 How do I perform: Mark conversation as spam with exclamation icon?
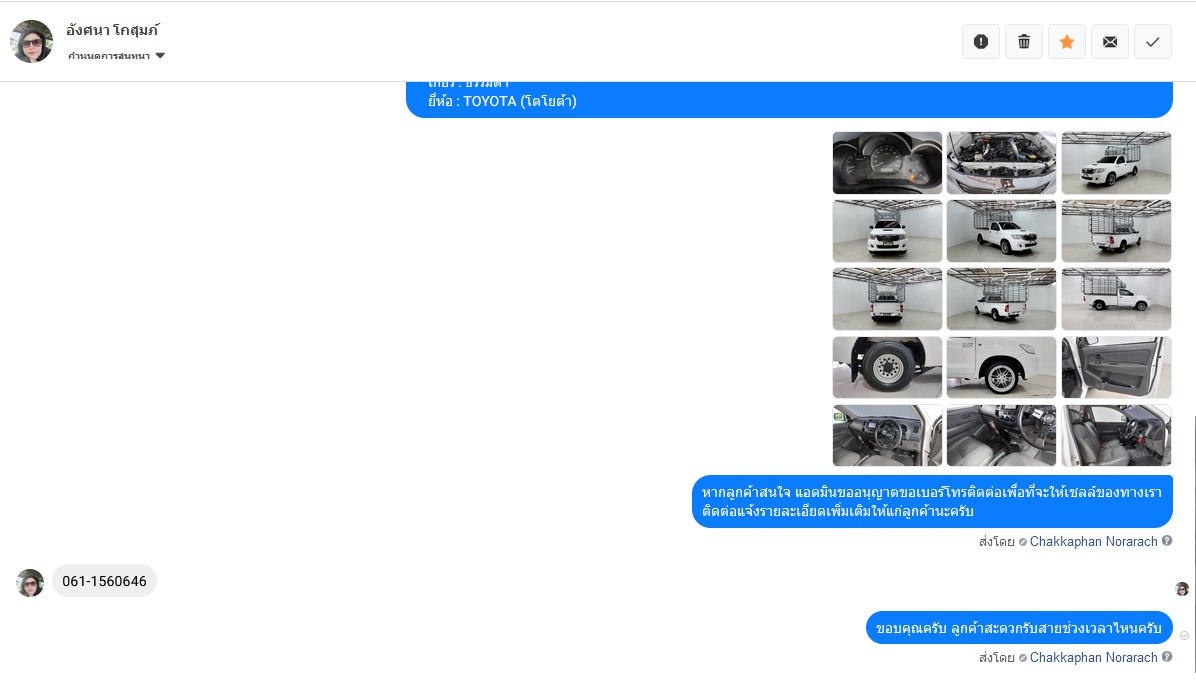click(x=981, y=42)
